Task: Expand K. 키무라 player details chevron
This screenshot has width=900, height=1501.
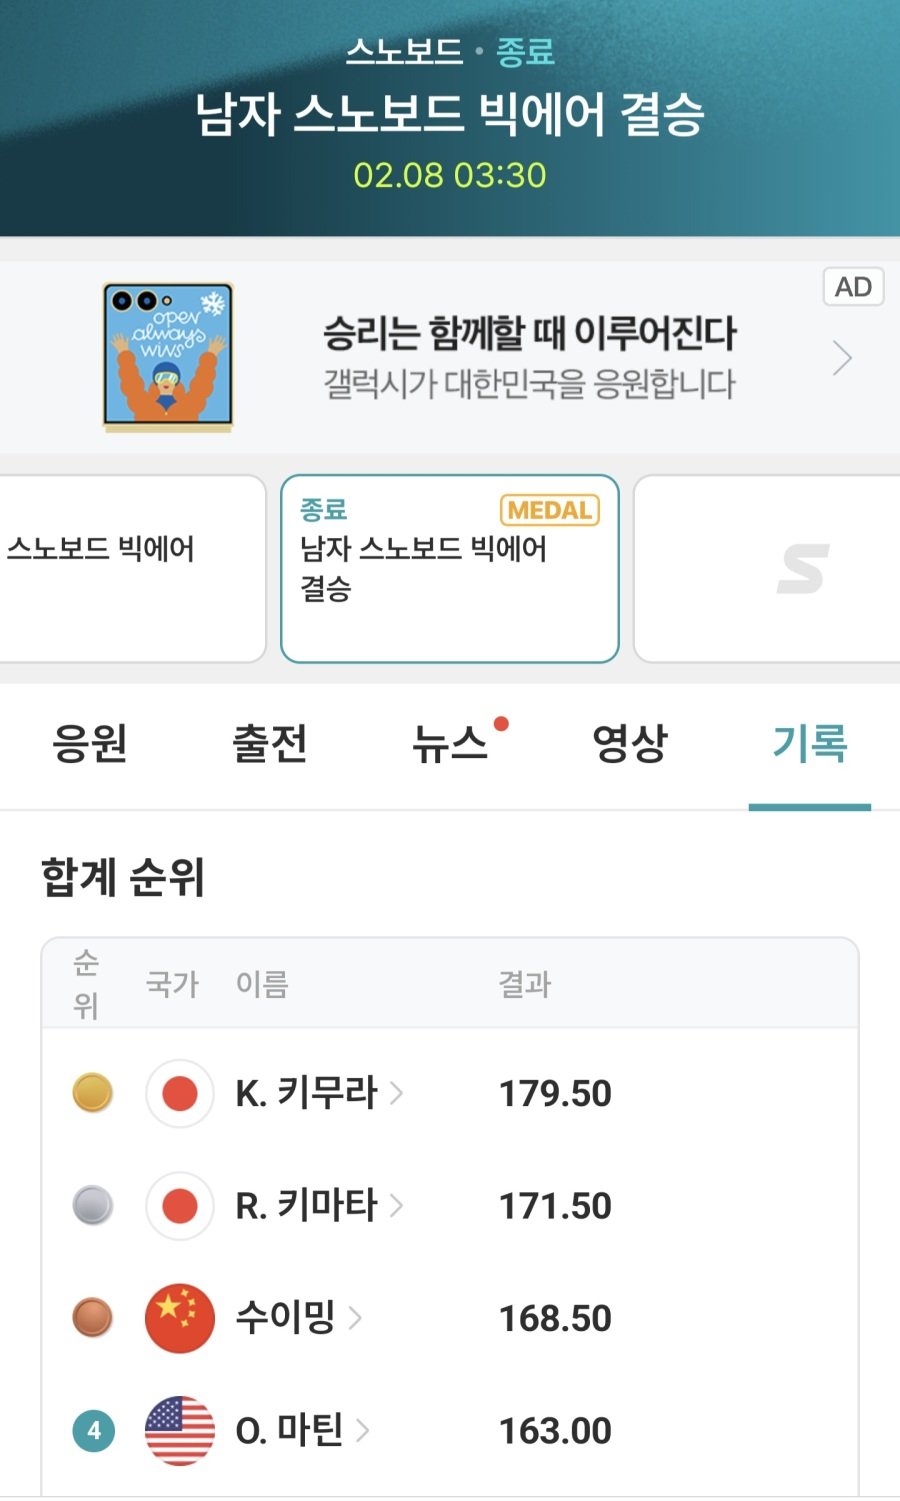Action: click(x=397, y=1093)
